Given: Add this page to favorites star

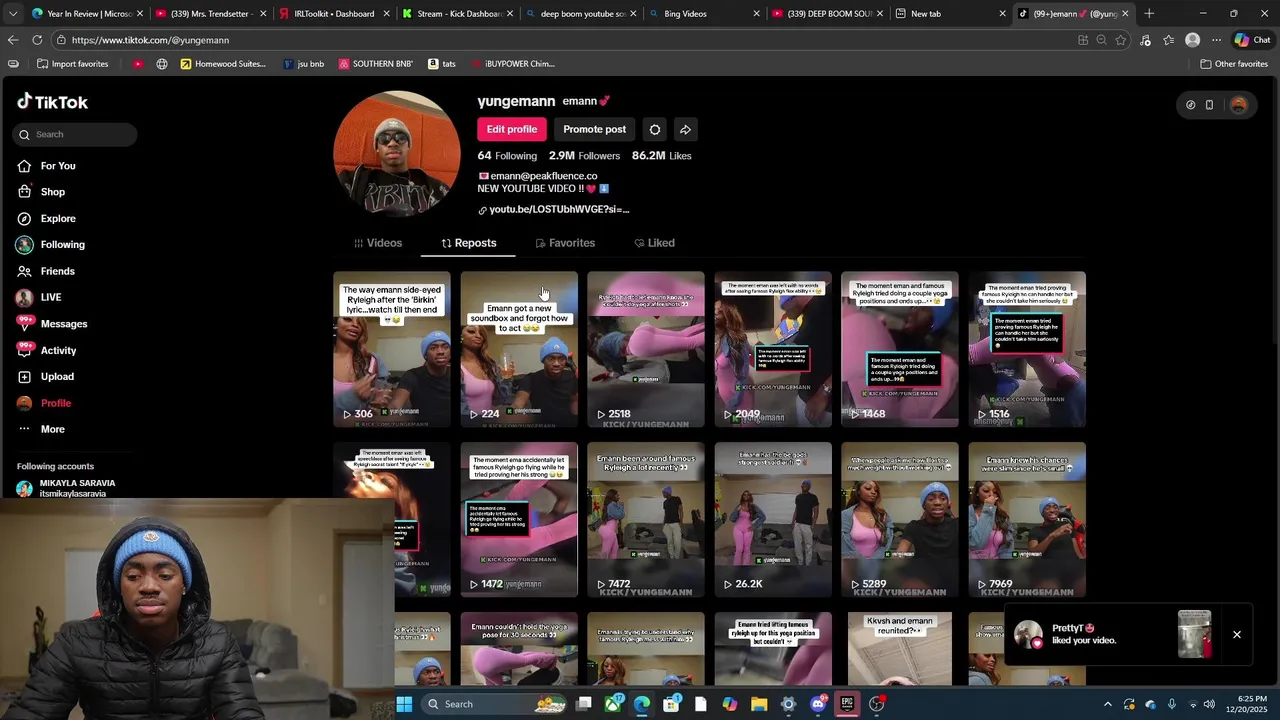Looking at the screenshot, I should coord(1121,40).
